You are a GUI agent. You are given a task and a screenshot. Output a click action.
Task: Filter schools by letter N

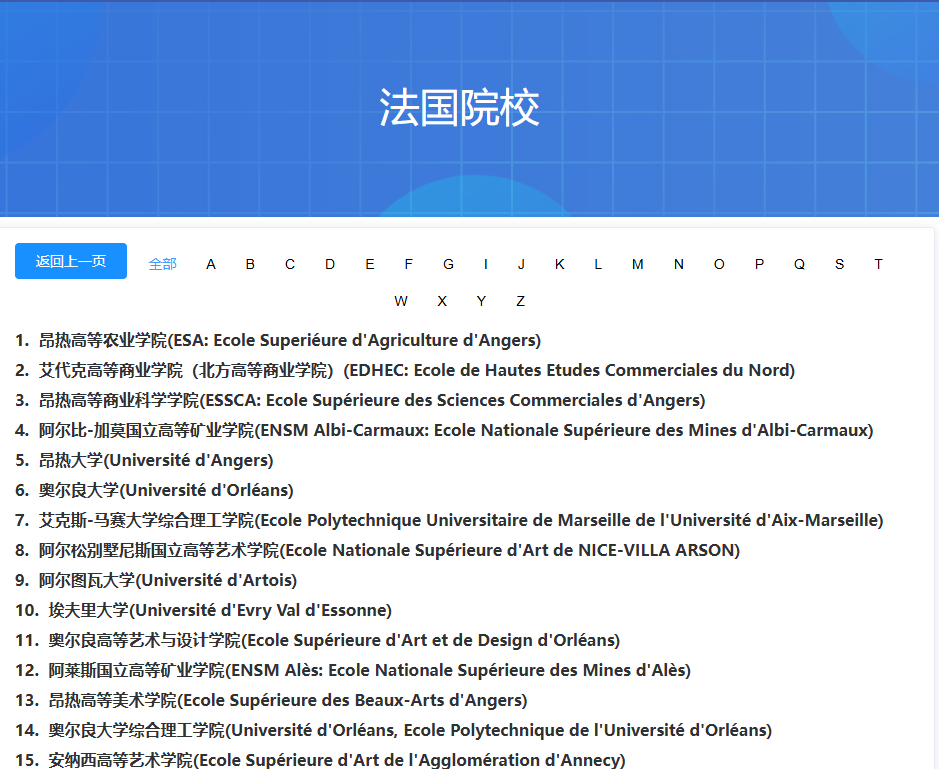678,264
